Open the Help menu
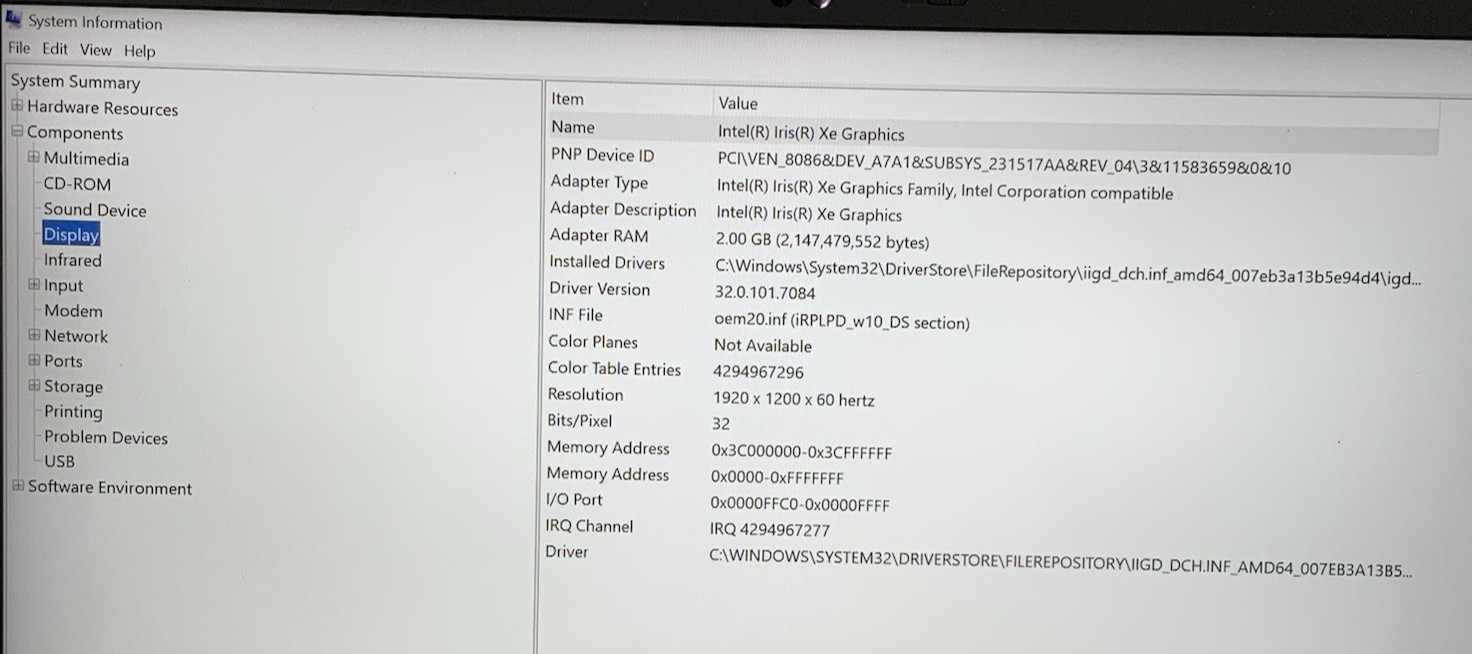The image size is (1472, 654). (x=140, y=51)
